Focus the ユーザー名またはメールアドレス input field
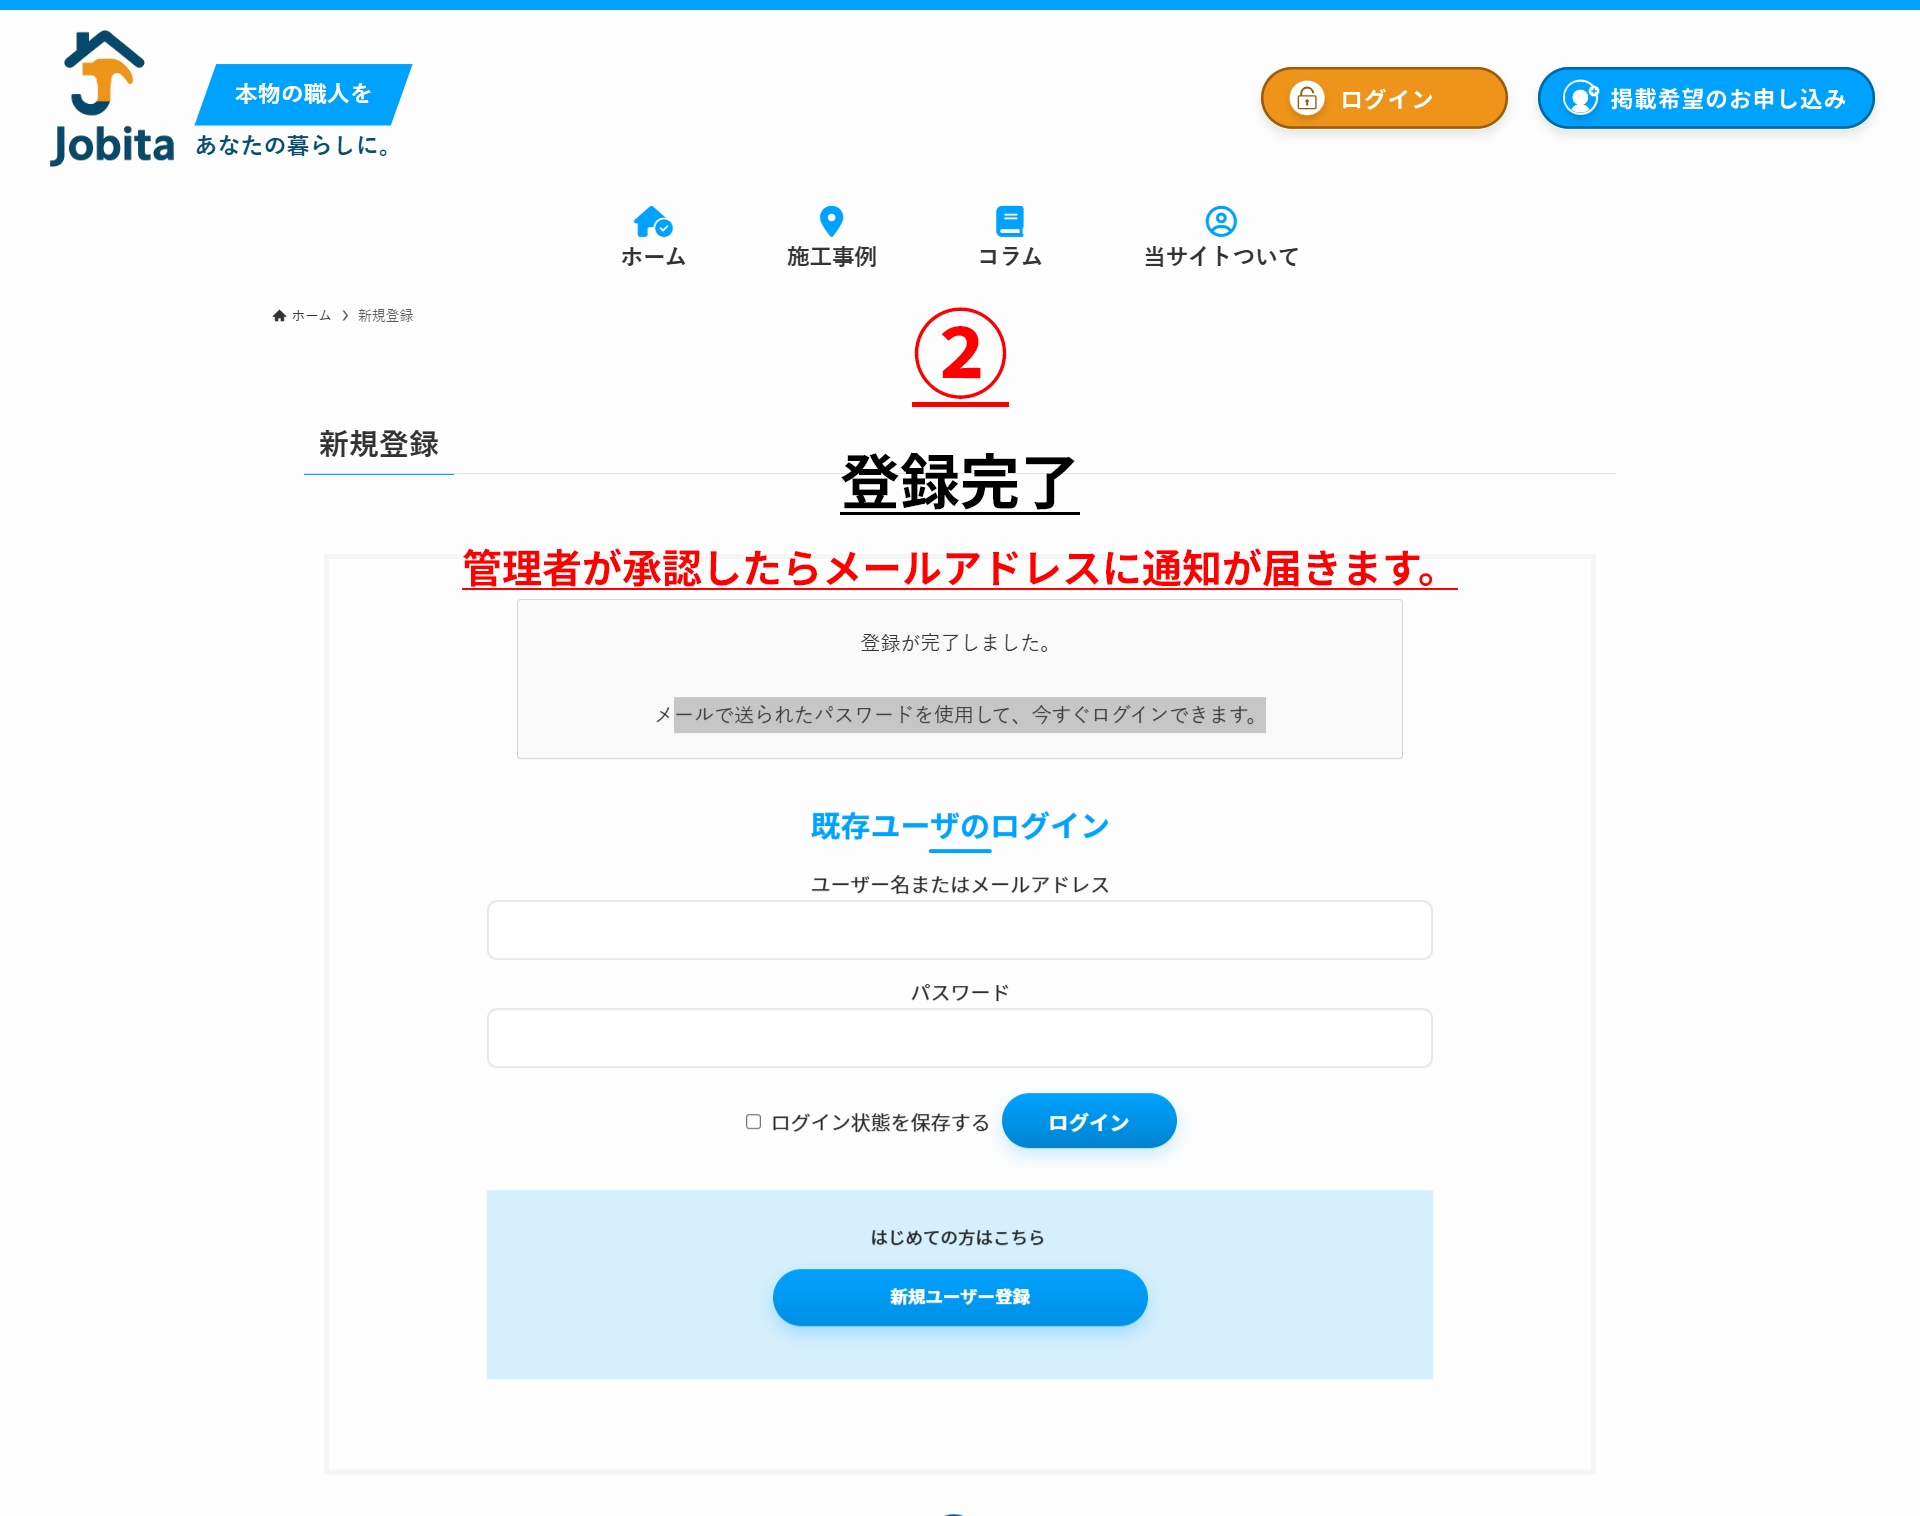Viewport: 1920px width, 1516px height. point(960,930)
